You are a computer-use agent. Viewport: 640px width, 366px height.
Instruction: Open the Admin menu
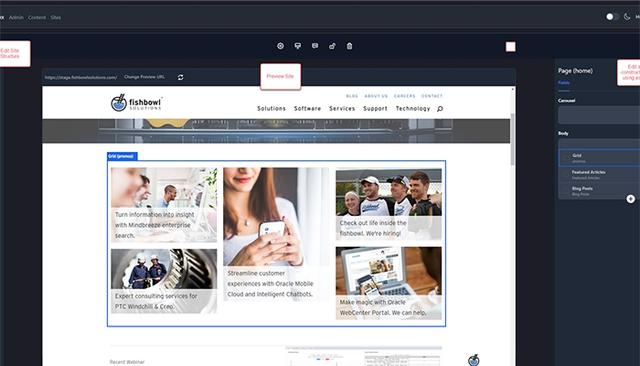[16, 18]
